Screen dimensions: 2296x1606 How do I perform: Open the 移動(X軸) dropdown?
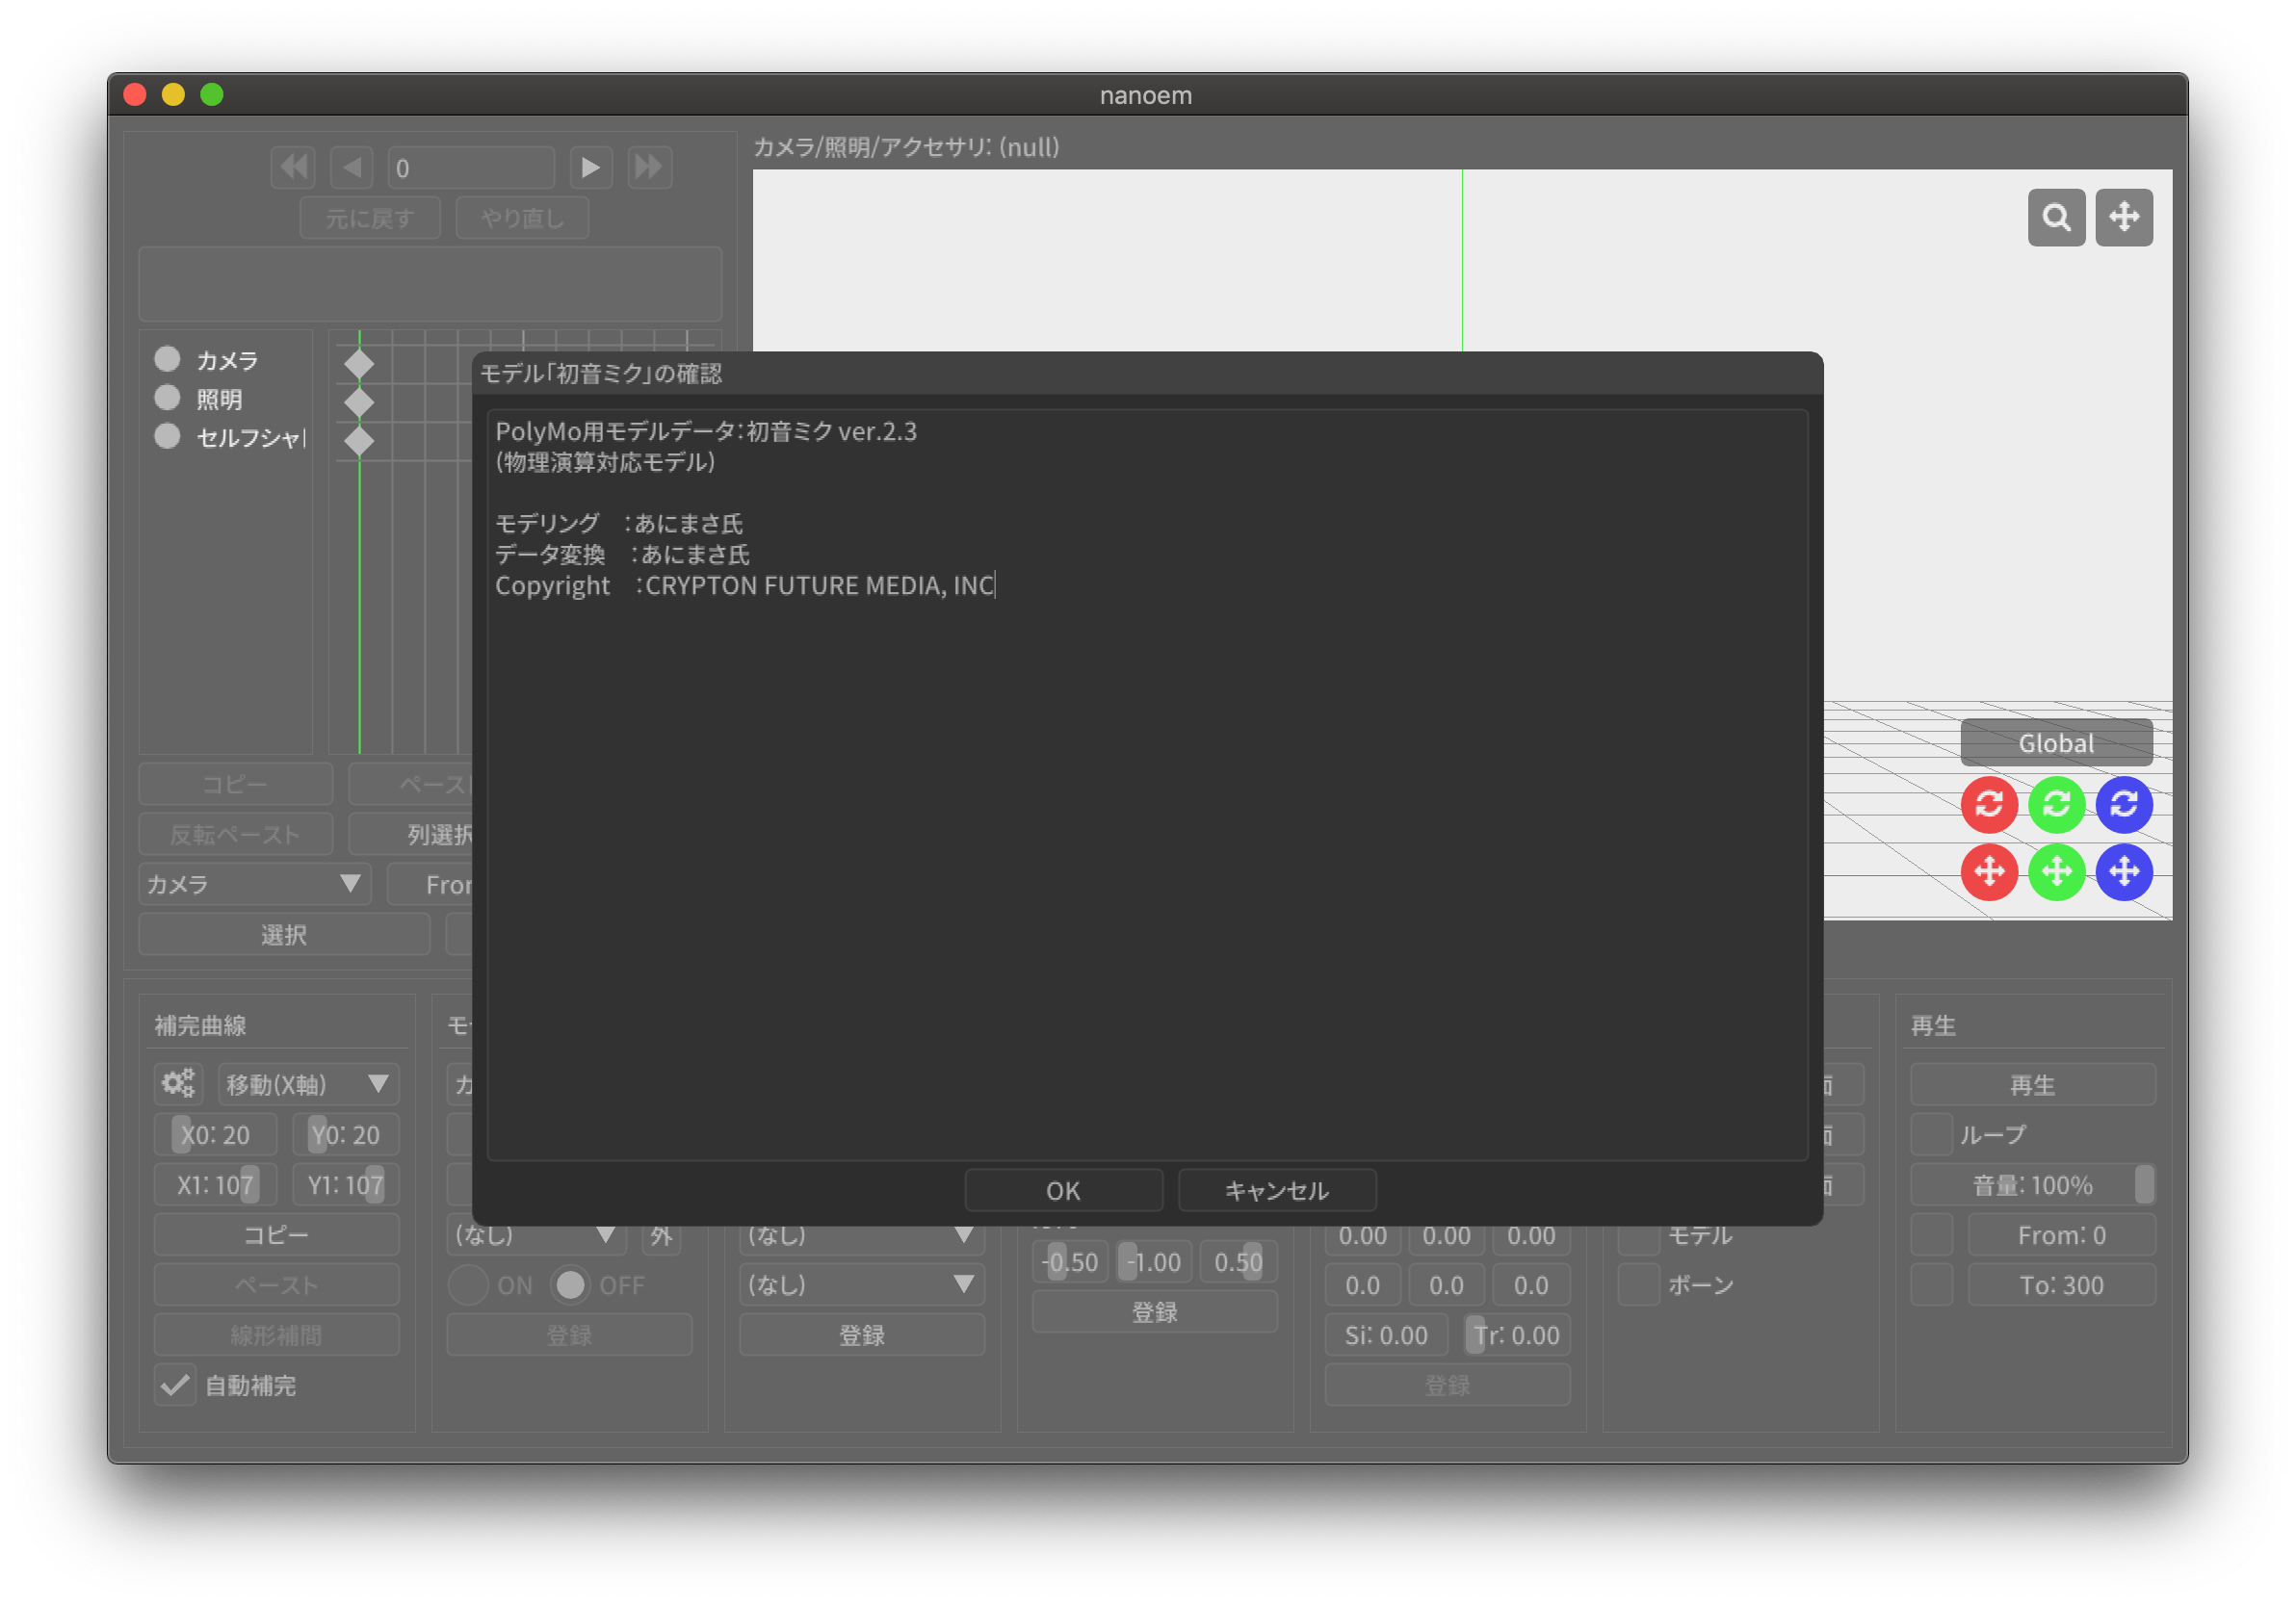pos(308,1084)
